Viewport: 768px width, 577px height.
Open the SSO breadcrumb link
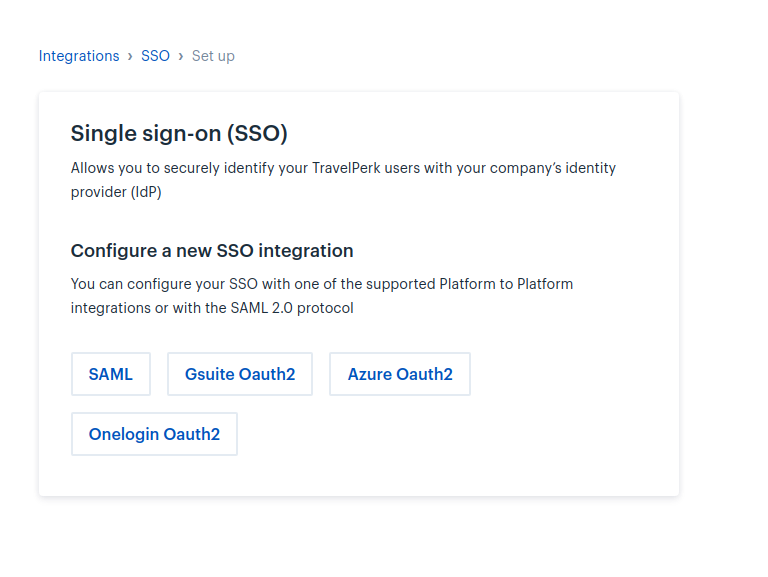[x=155, y=56]
